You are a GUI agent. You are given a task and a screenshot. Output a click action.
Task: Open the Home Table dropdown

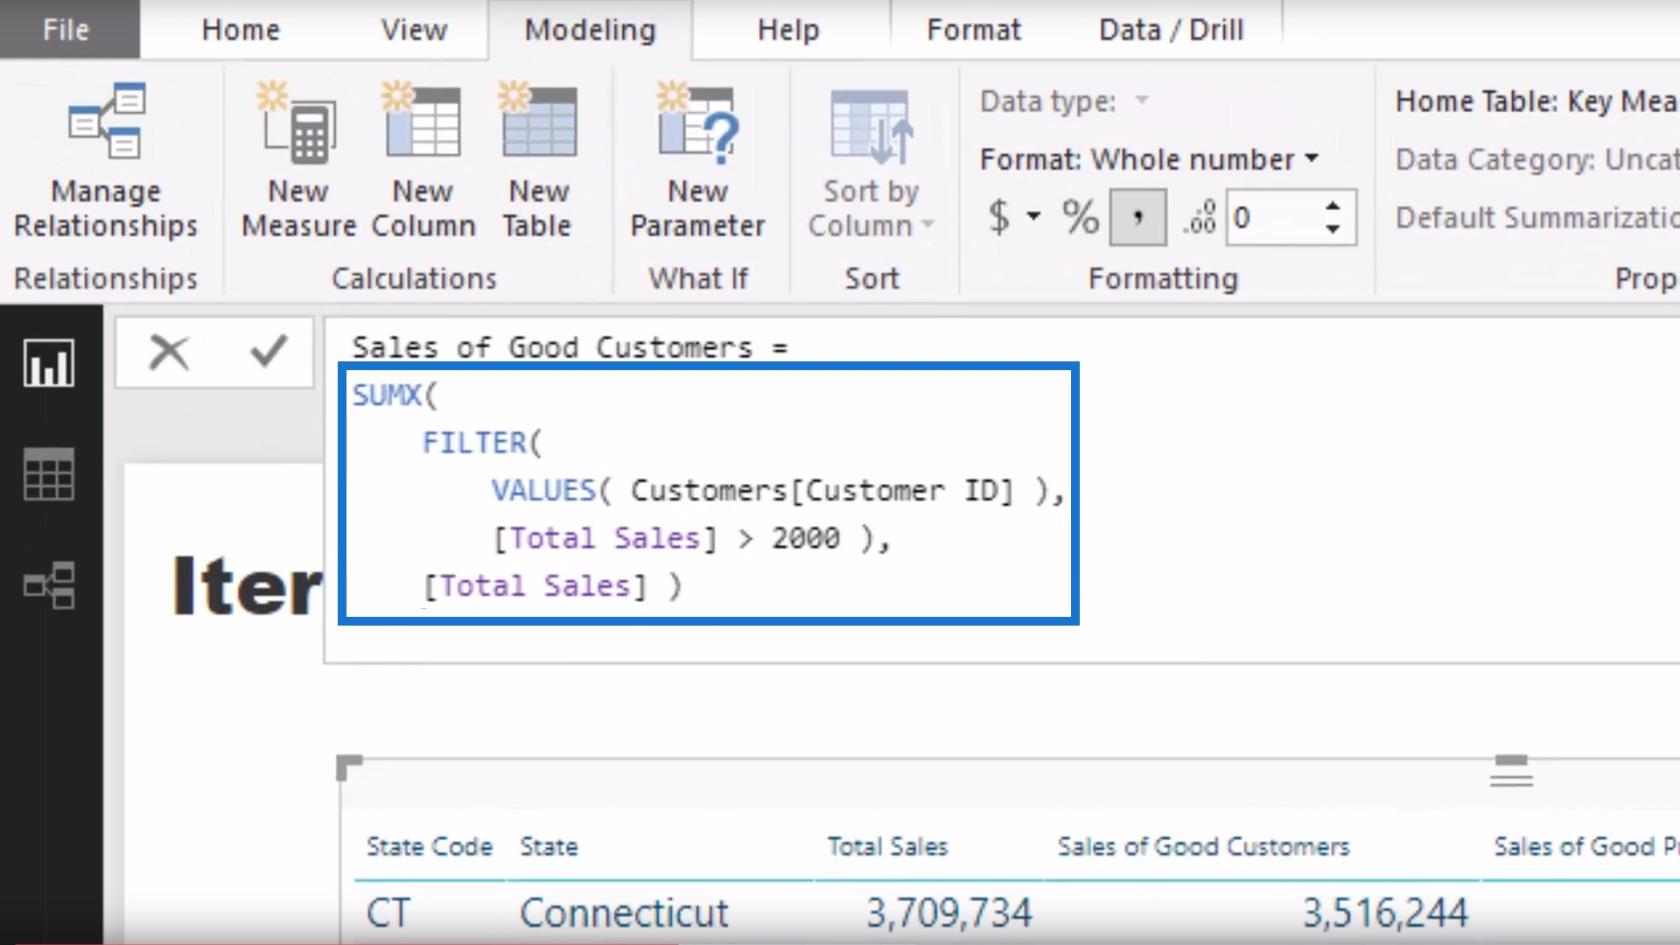click(x=1537, y=101)
